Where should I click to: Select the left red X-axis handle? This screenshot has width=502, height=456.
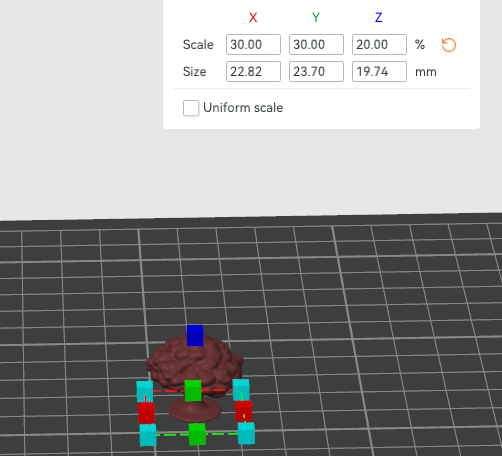(x=146, y=413)
